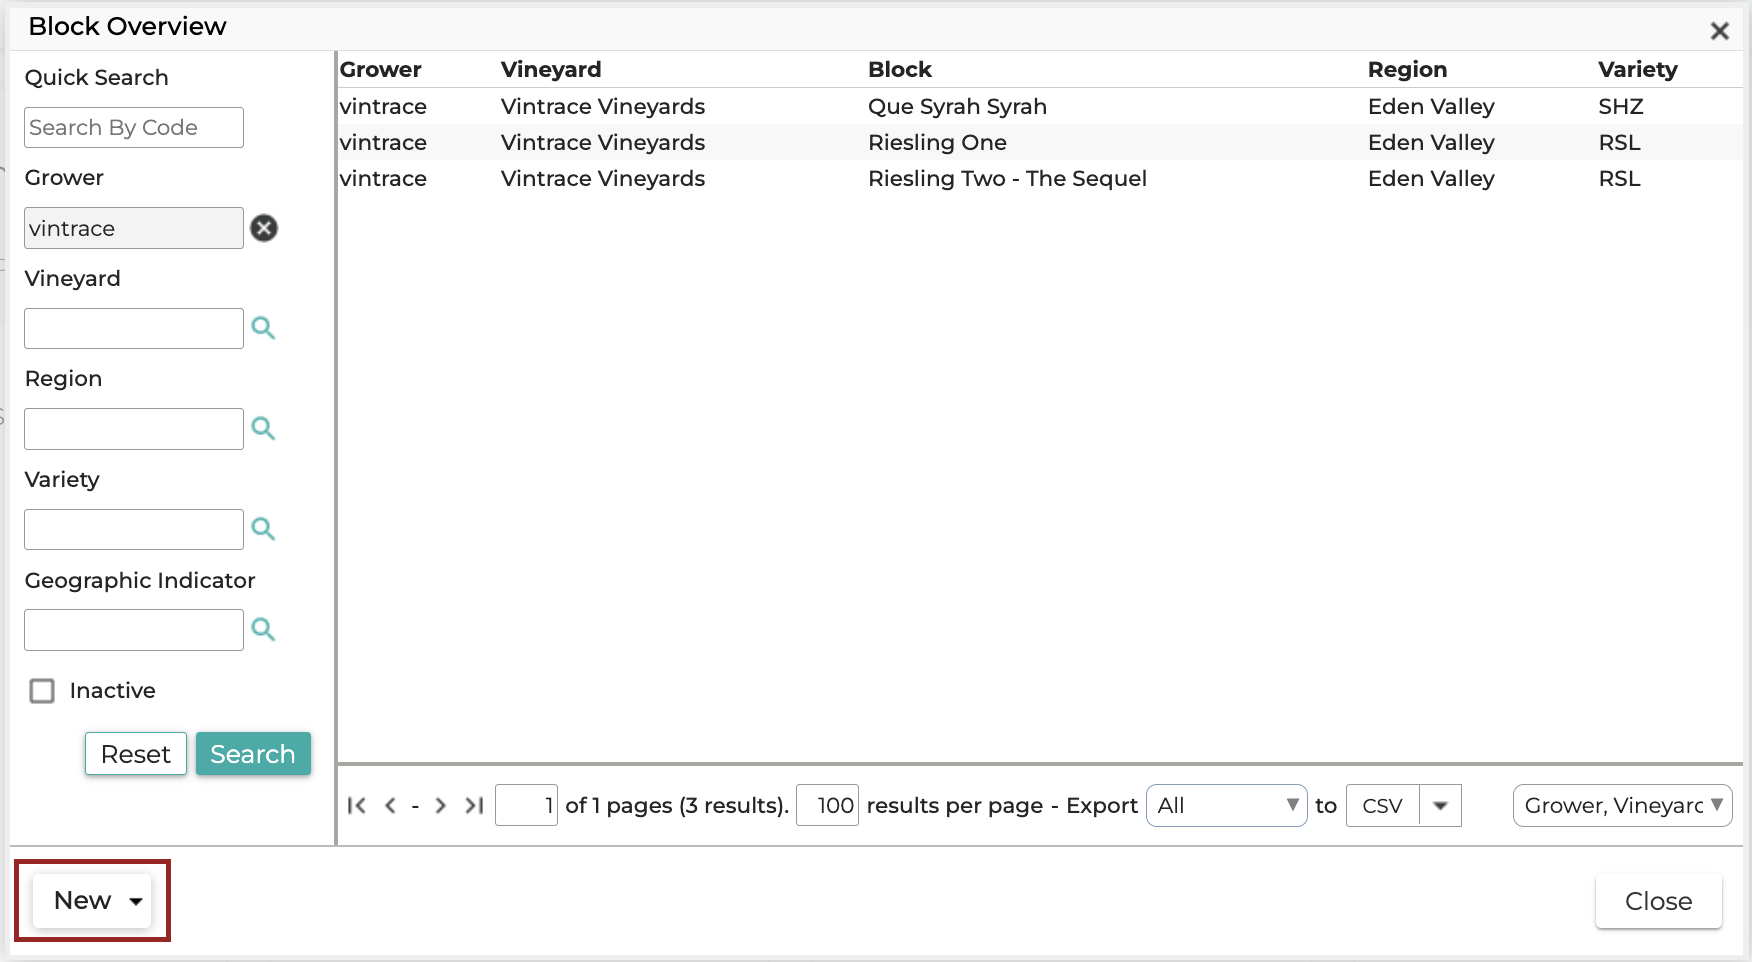
Task: Click the Search By Code field
Action: tap(133, 127)
